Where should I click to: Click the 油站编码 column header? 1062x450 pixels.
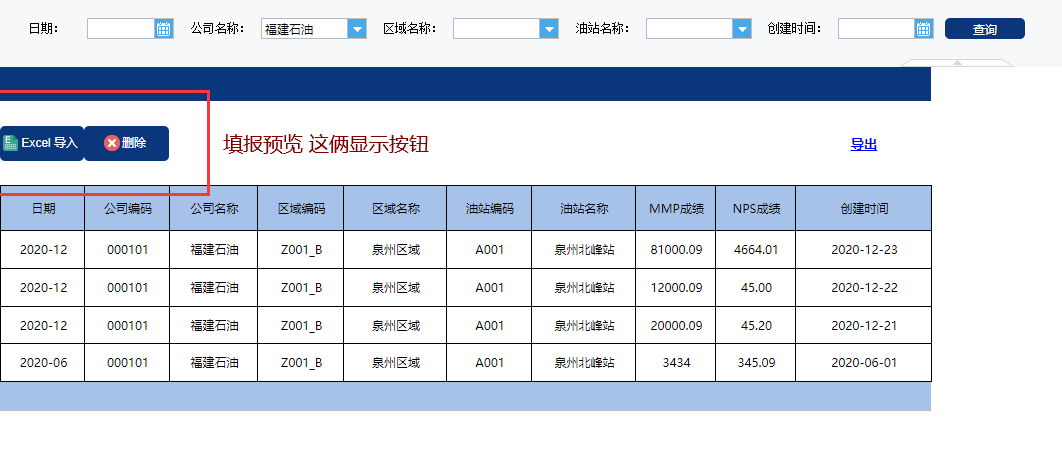(x=489, y=208)
